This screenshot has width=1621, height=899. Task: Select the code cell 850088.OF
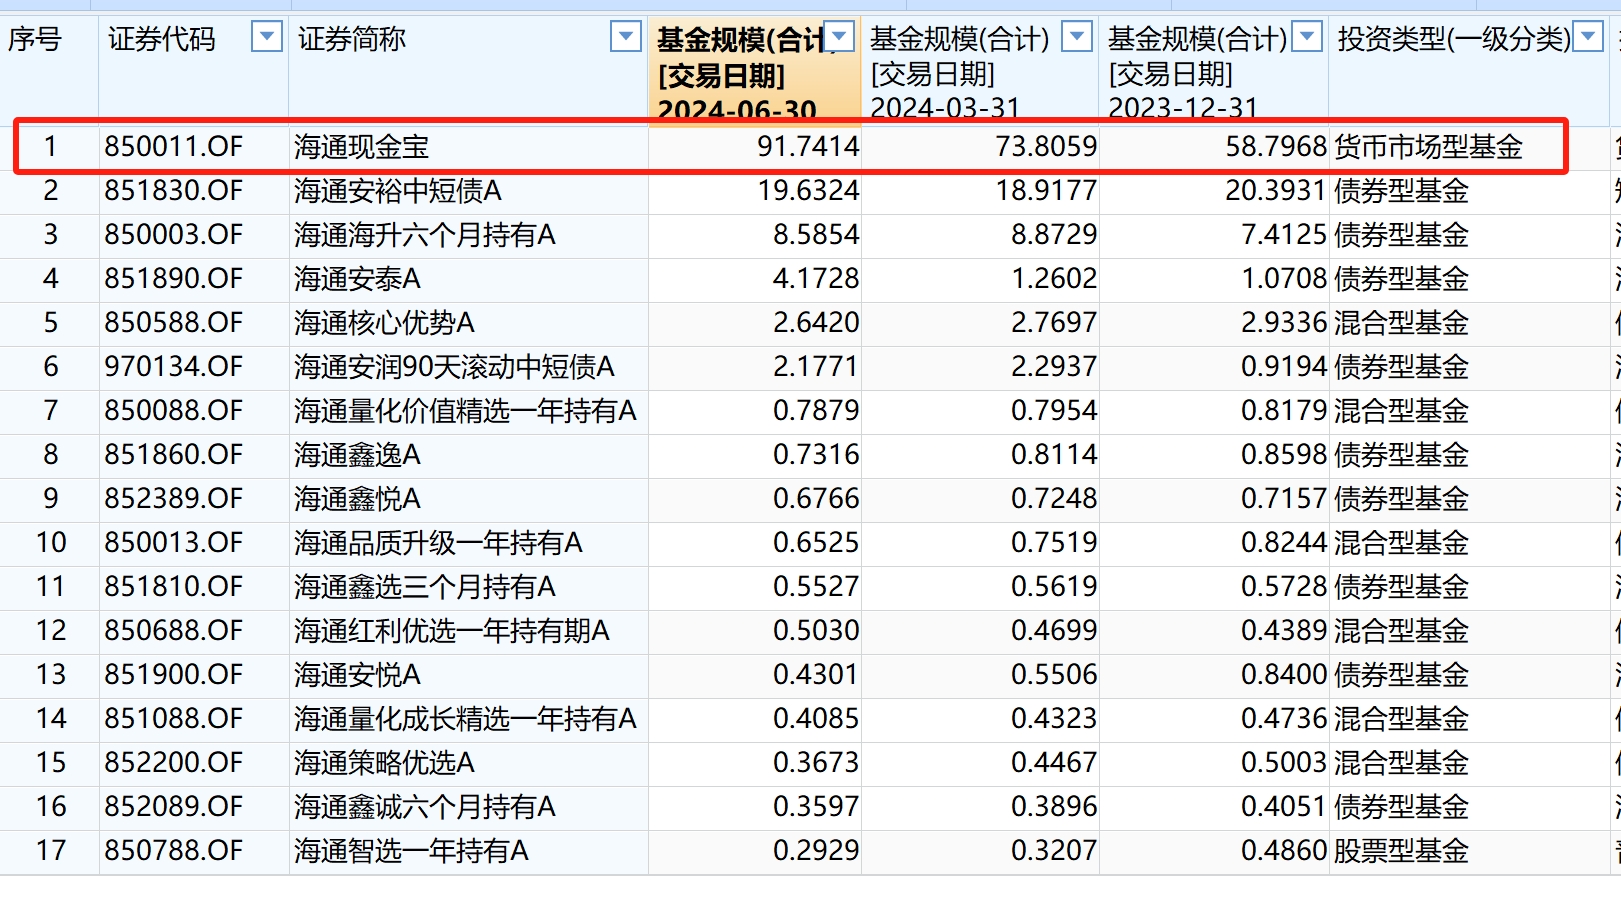point(174,411)
